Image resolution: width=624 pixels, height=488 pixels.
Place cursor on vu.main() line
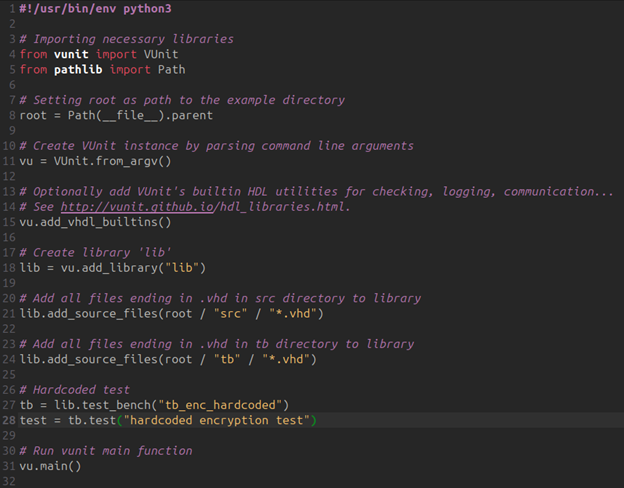click(49, 466)
